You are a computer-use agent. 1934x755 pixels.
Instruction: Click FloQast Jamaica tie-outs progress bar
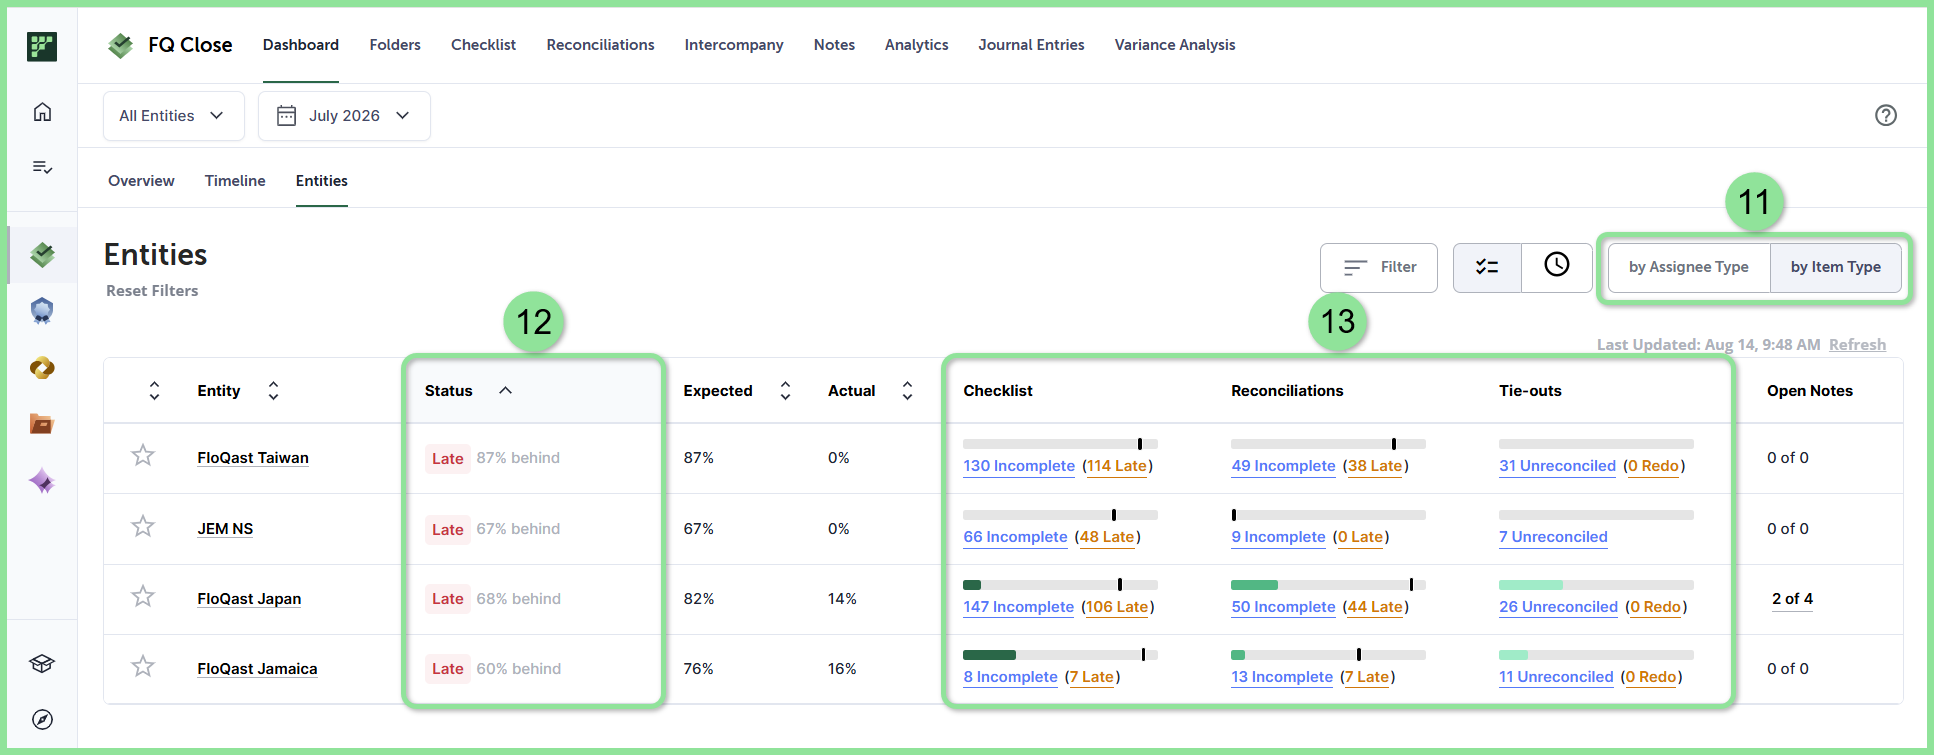click(x=1596, y=655)
